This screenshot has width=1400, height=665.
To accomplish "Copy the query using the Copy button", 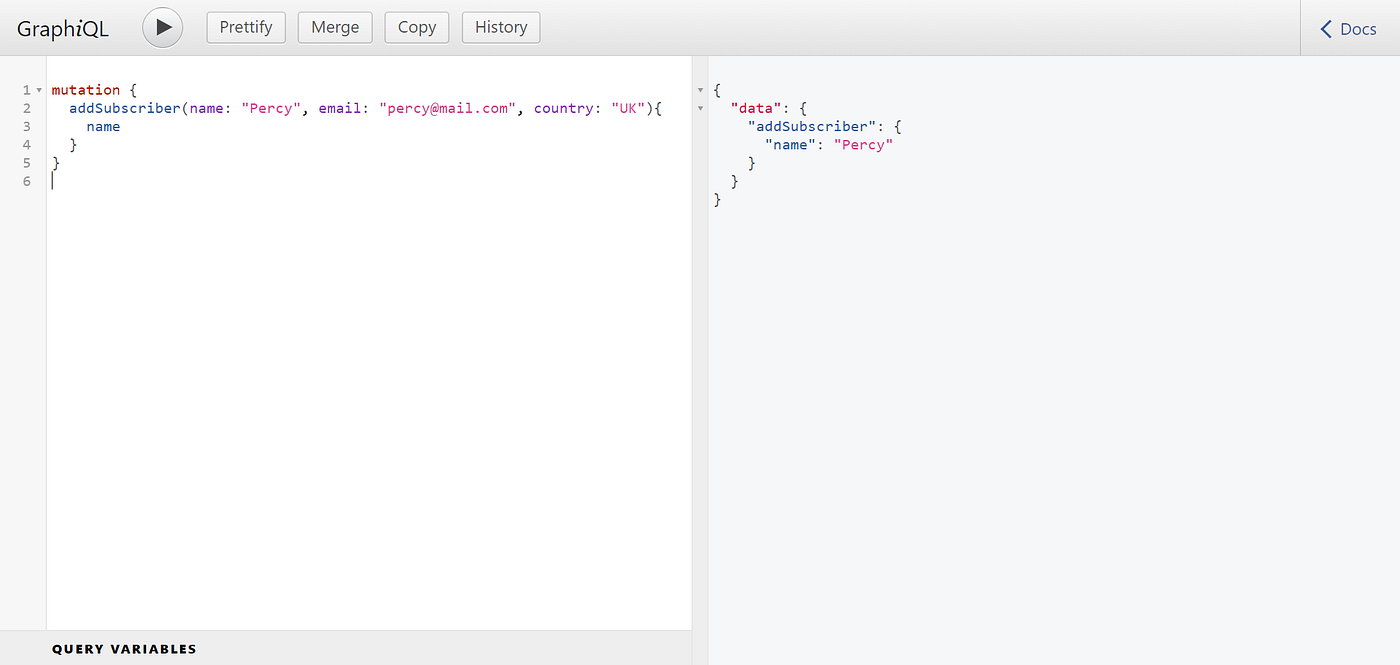I will pyautogui.click(x=416, y=27).
